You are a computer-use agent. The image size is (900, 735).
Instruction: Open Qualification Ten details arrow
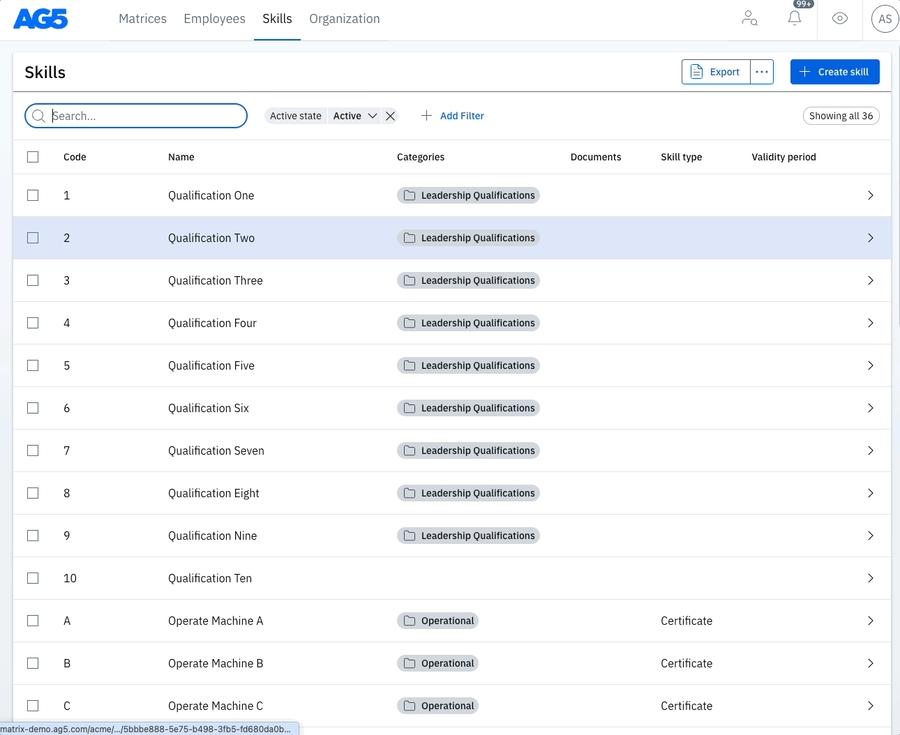click(870, 579)
